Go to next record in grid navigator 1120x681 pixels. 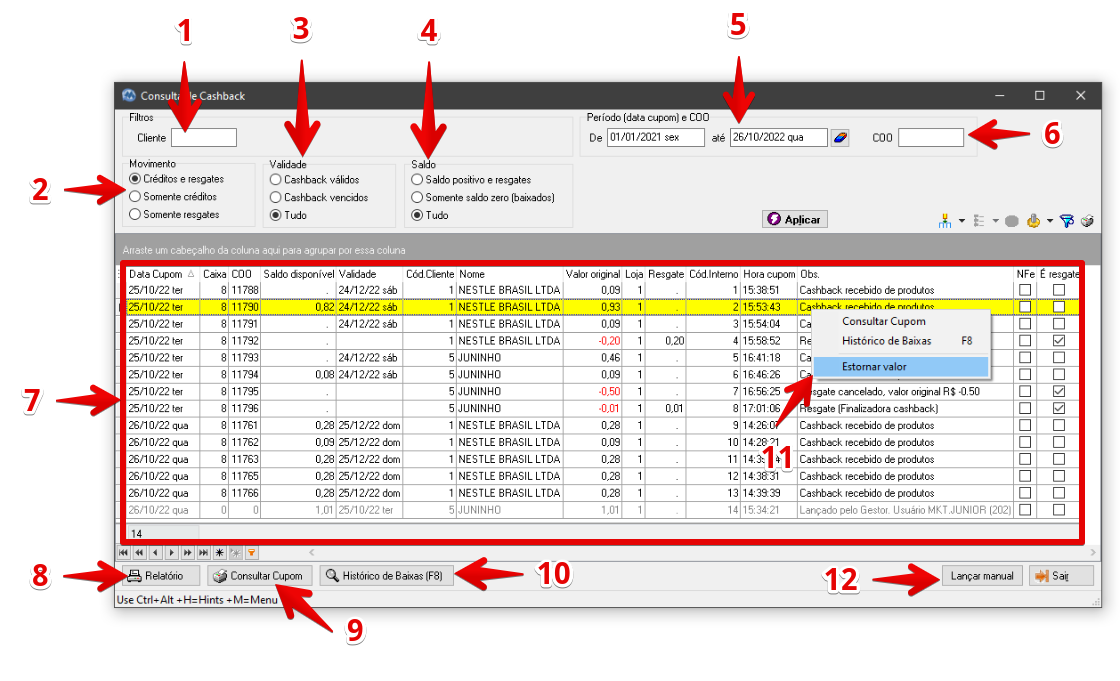pos(171,552)
